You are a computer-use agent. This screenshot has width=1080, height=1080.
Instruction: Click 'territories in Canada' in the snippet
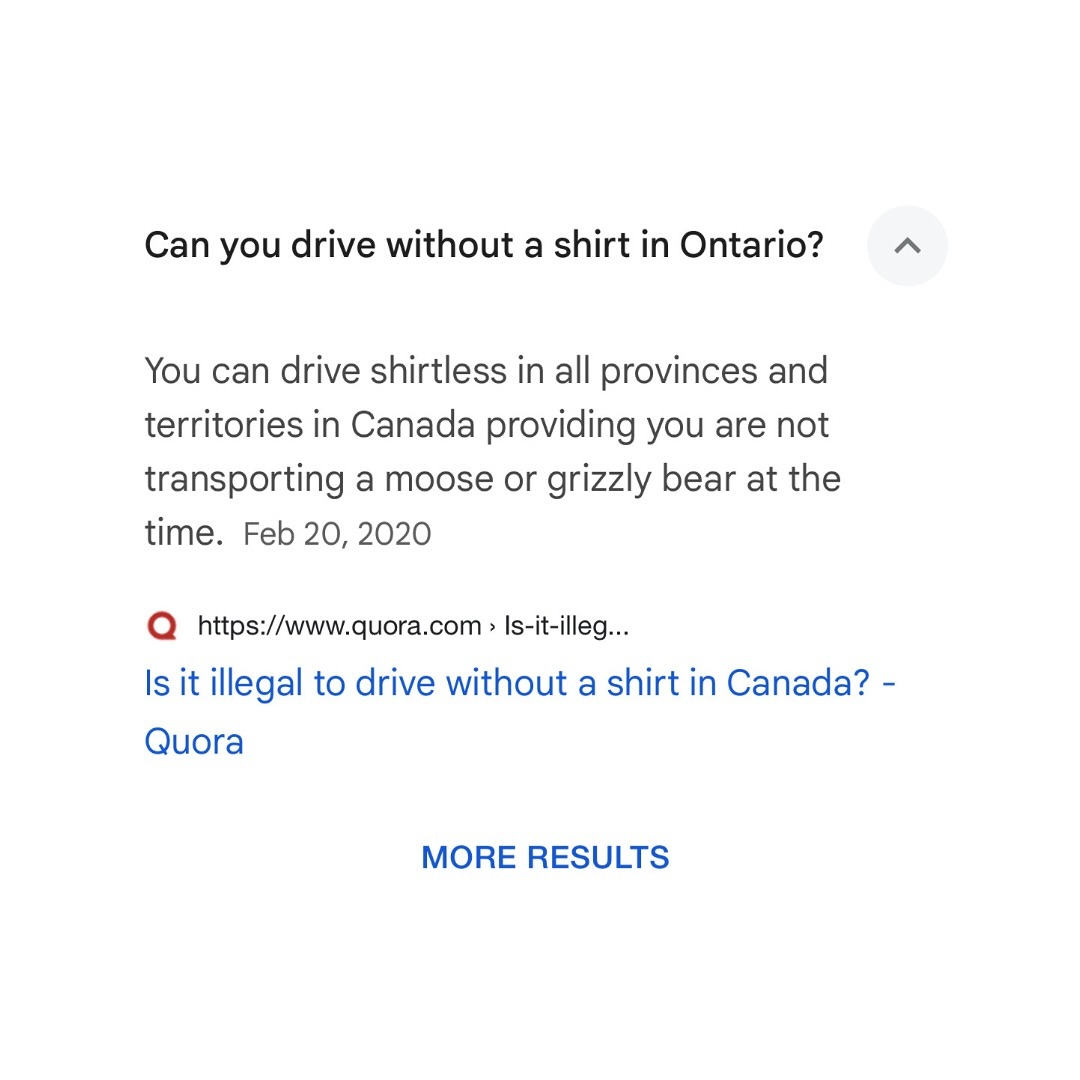click(310, 424)
